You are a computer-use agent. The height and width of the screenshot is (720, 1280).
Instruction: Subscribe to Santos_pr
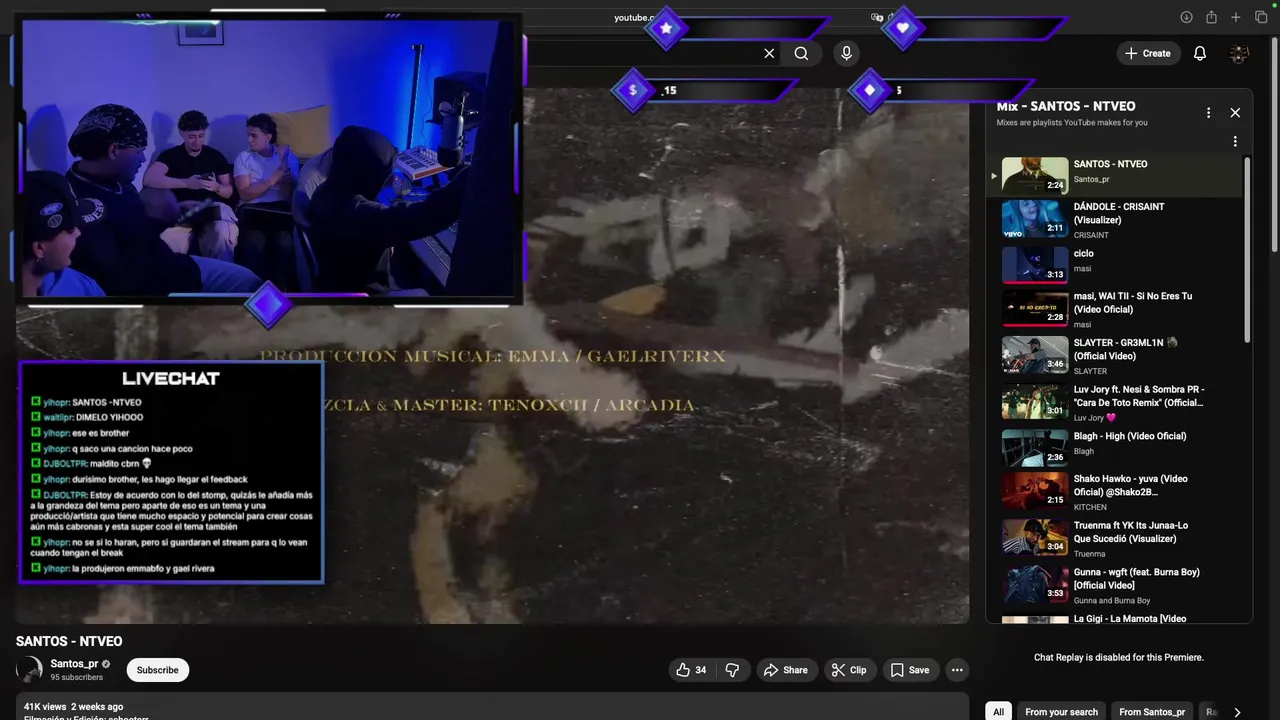(x=158, y=670)
